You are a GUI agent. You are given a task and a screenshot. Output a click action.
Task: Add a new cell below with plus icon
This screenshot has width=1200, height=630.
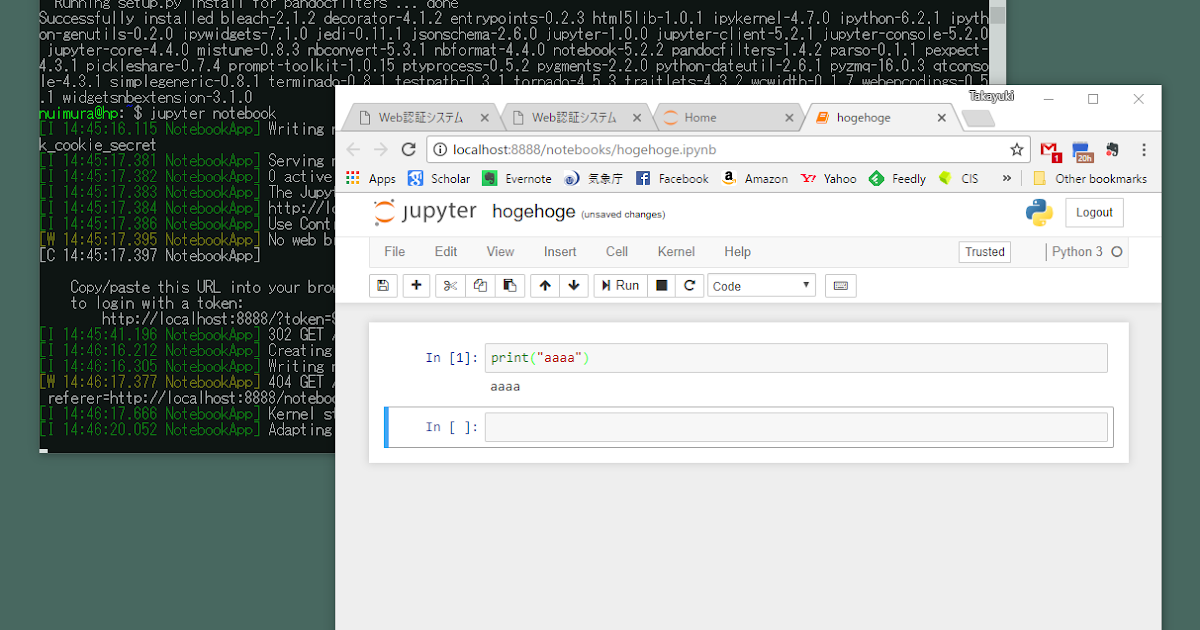[x=415, y=285]
